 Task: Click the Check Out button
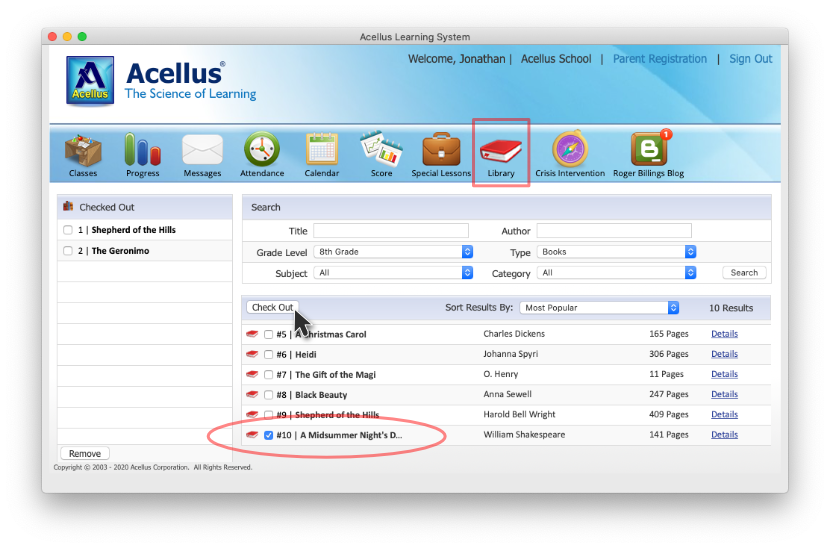coord(272,308)
